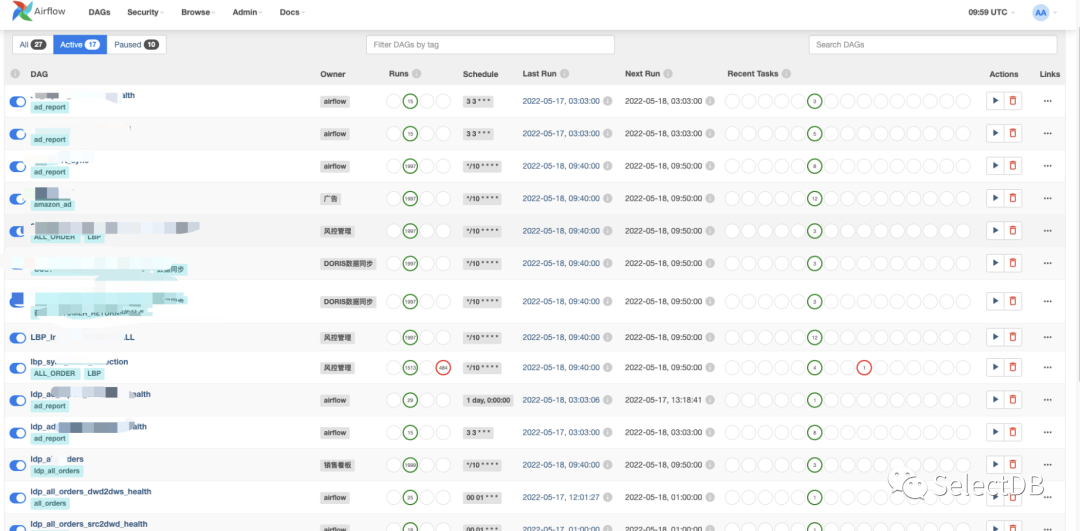
Task: Click the Search DAGs input field
Action: click(933, 45)
